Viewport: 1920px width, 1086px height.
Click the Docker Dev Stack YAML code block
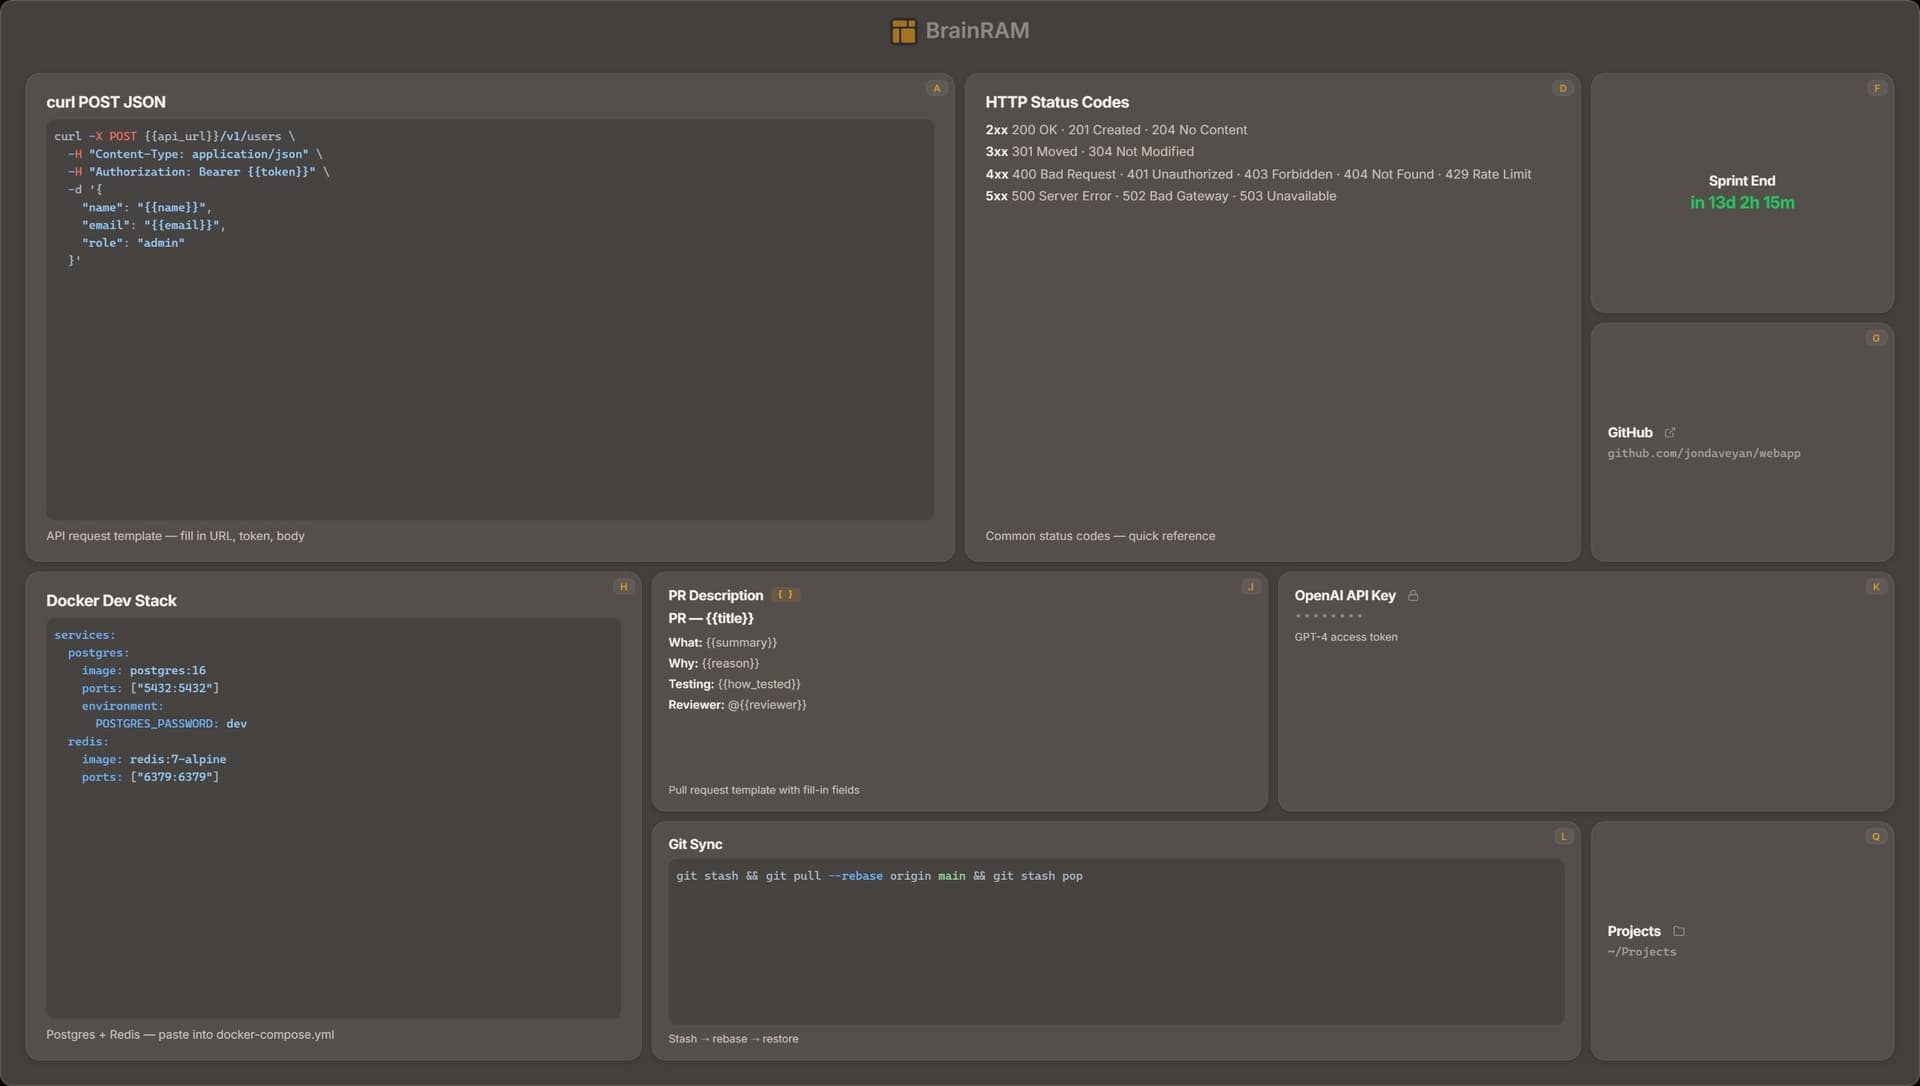333,818
